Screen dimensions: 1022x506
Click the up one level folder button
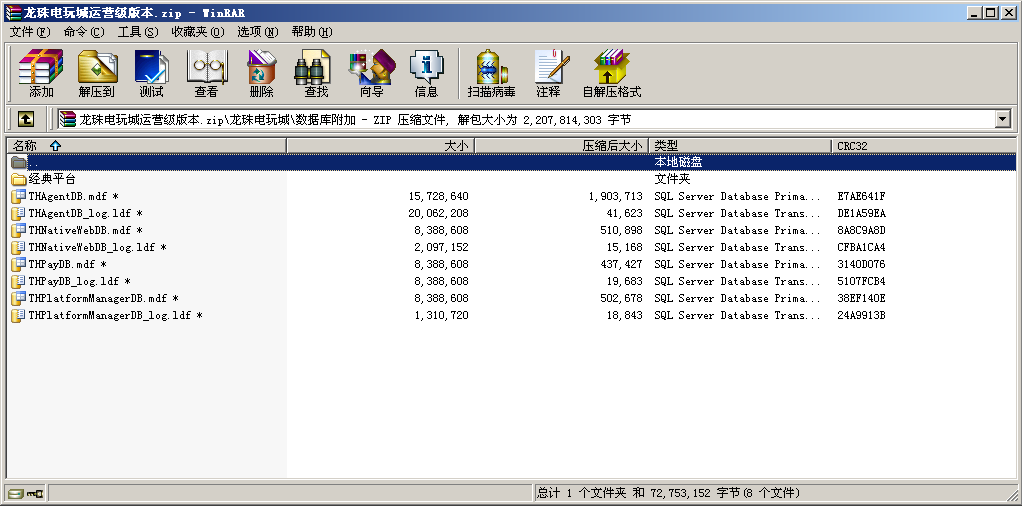pos(25,119)
